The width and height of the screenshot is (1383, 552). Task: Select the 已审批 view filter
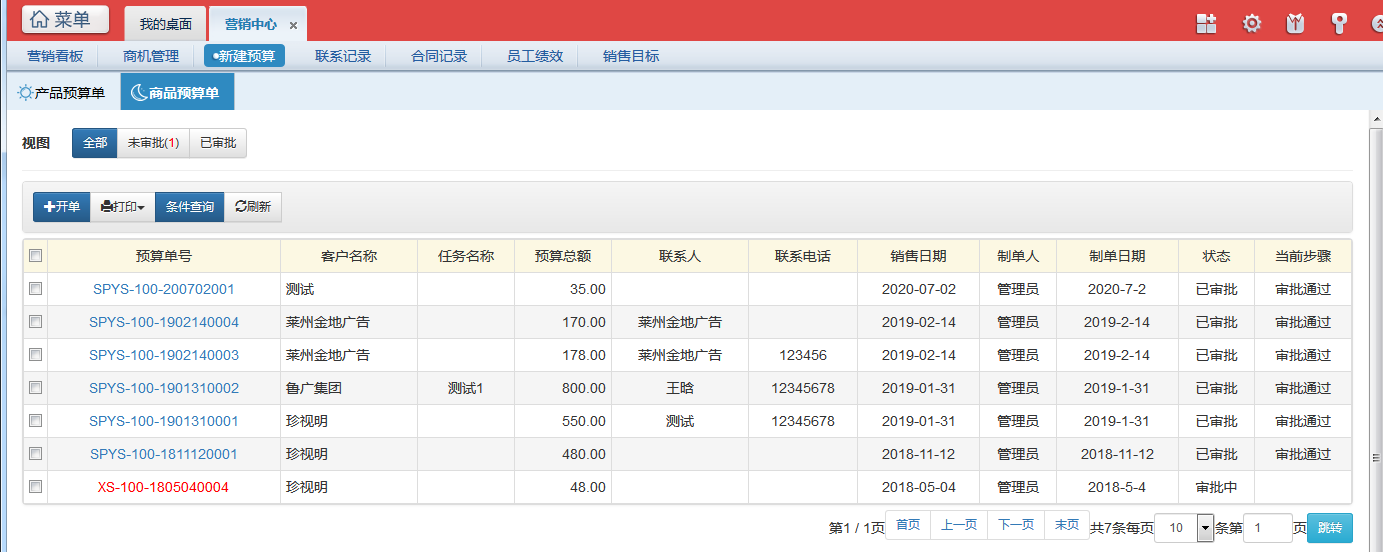pyautogui.click(x=218, y=143)
